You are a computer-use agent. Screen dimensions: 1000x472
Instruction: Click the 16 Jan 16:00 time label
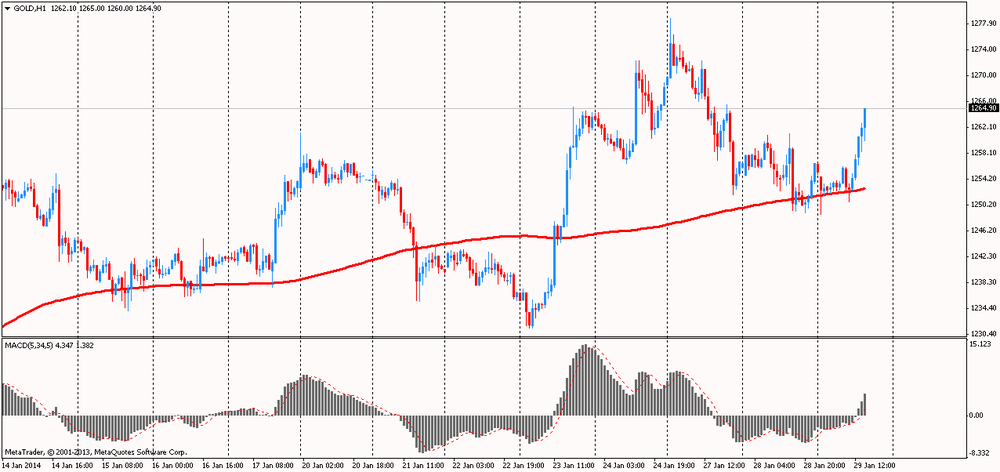coord(223,465)
